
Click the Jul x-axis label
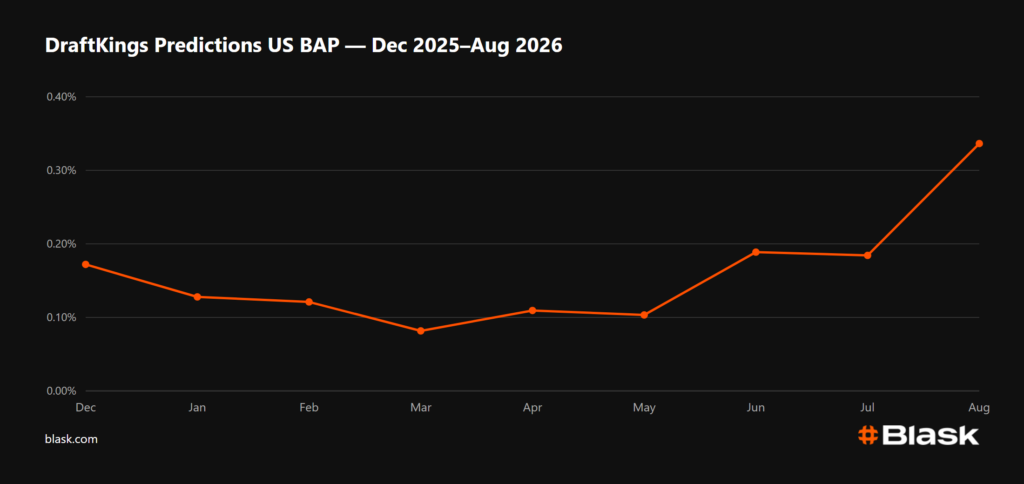click(x=867, y=408)
